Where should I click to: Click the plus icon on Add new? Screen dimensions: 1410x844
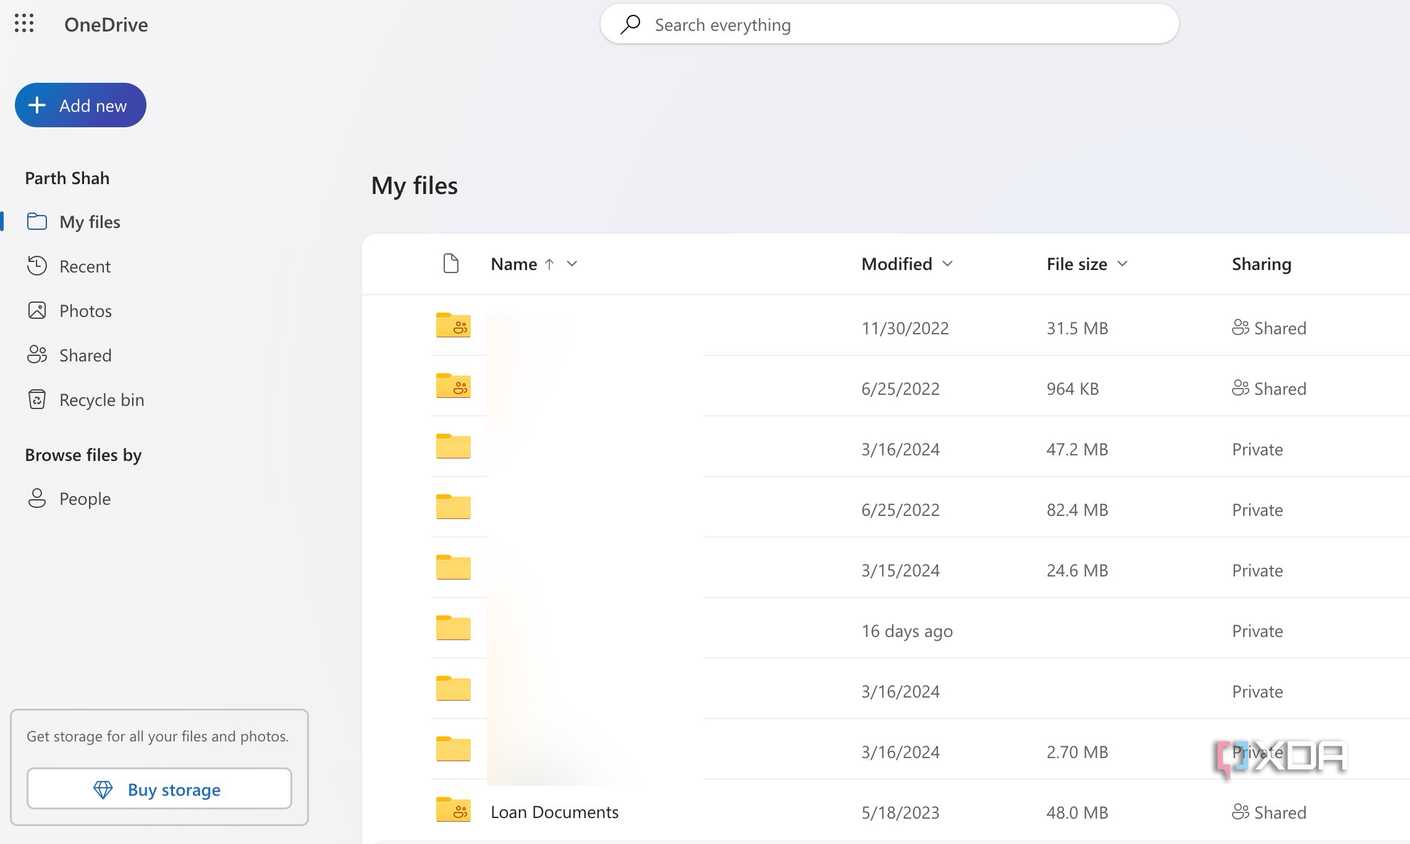pos(37,105)
